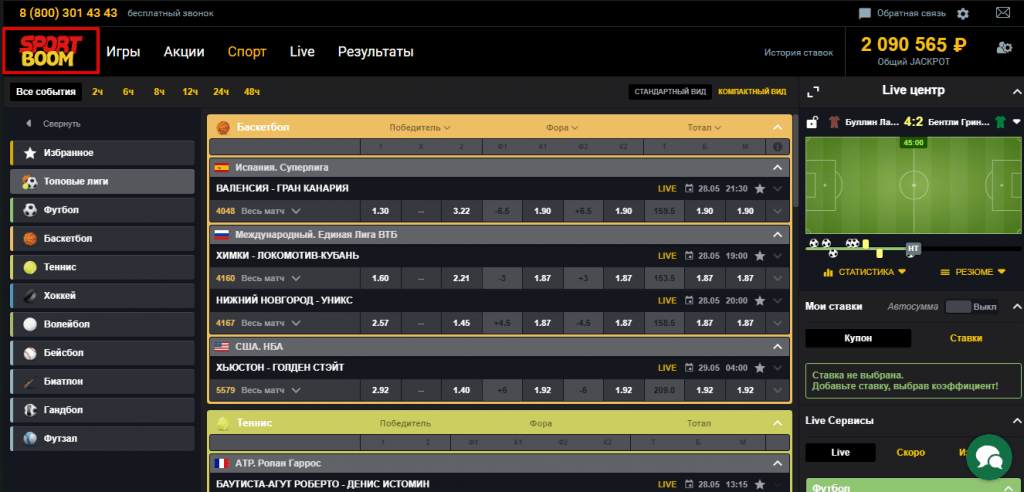
Task: Click the tennis ball icon in the Теннис header
Action: [223, 423]
